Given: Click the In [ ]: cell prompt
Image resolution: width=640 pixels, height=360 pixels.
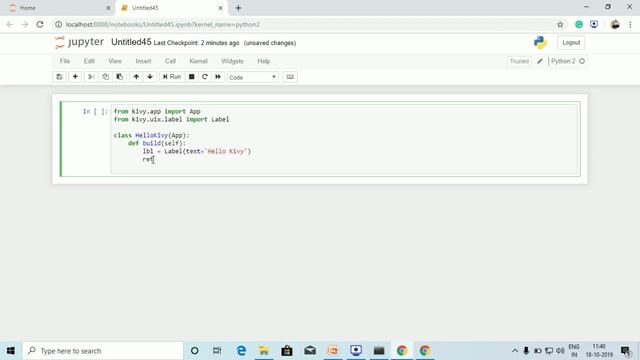Looking at the screenshot, I should (x=95, y=111).
